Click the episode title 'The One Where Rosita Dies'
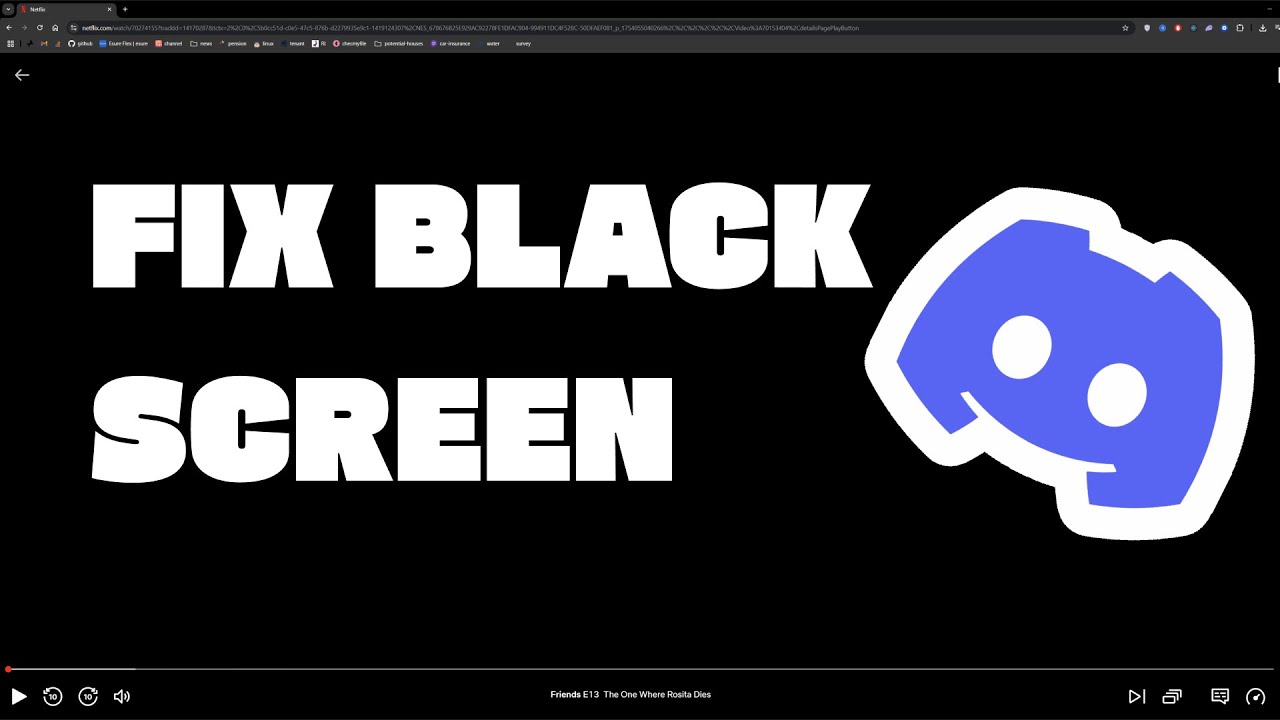 pos(657,694)
